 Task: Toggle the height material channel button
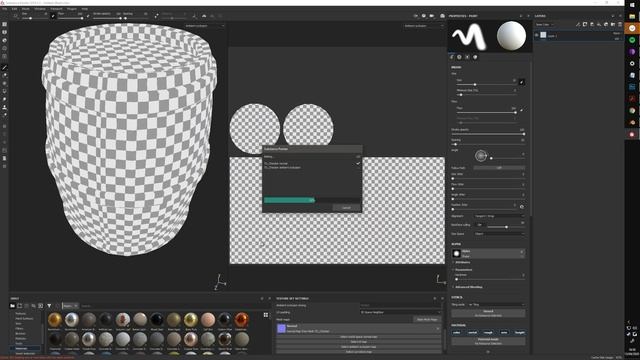(520, 333)
